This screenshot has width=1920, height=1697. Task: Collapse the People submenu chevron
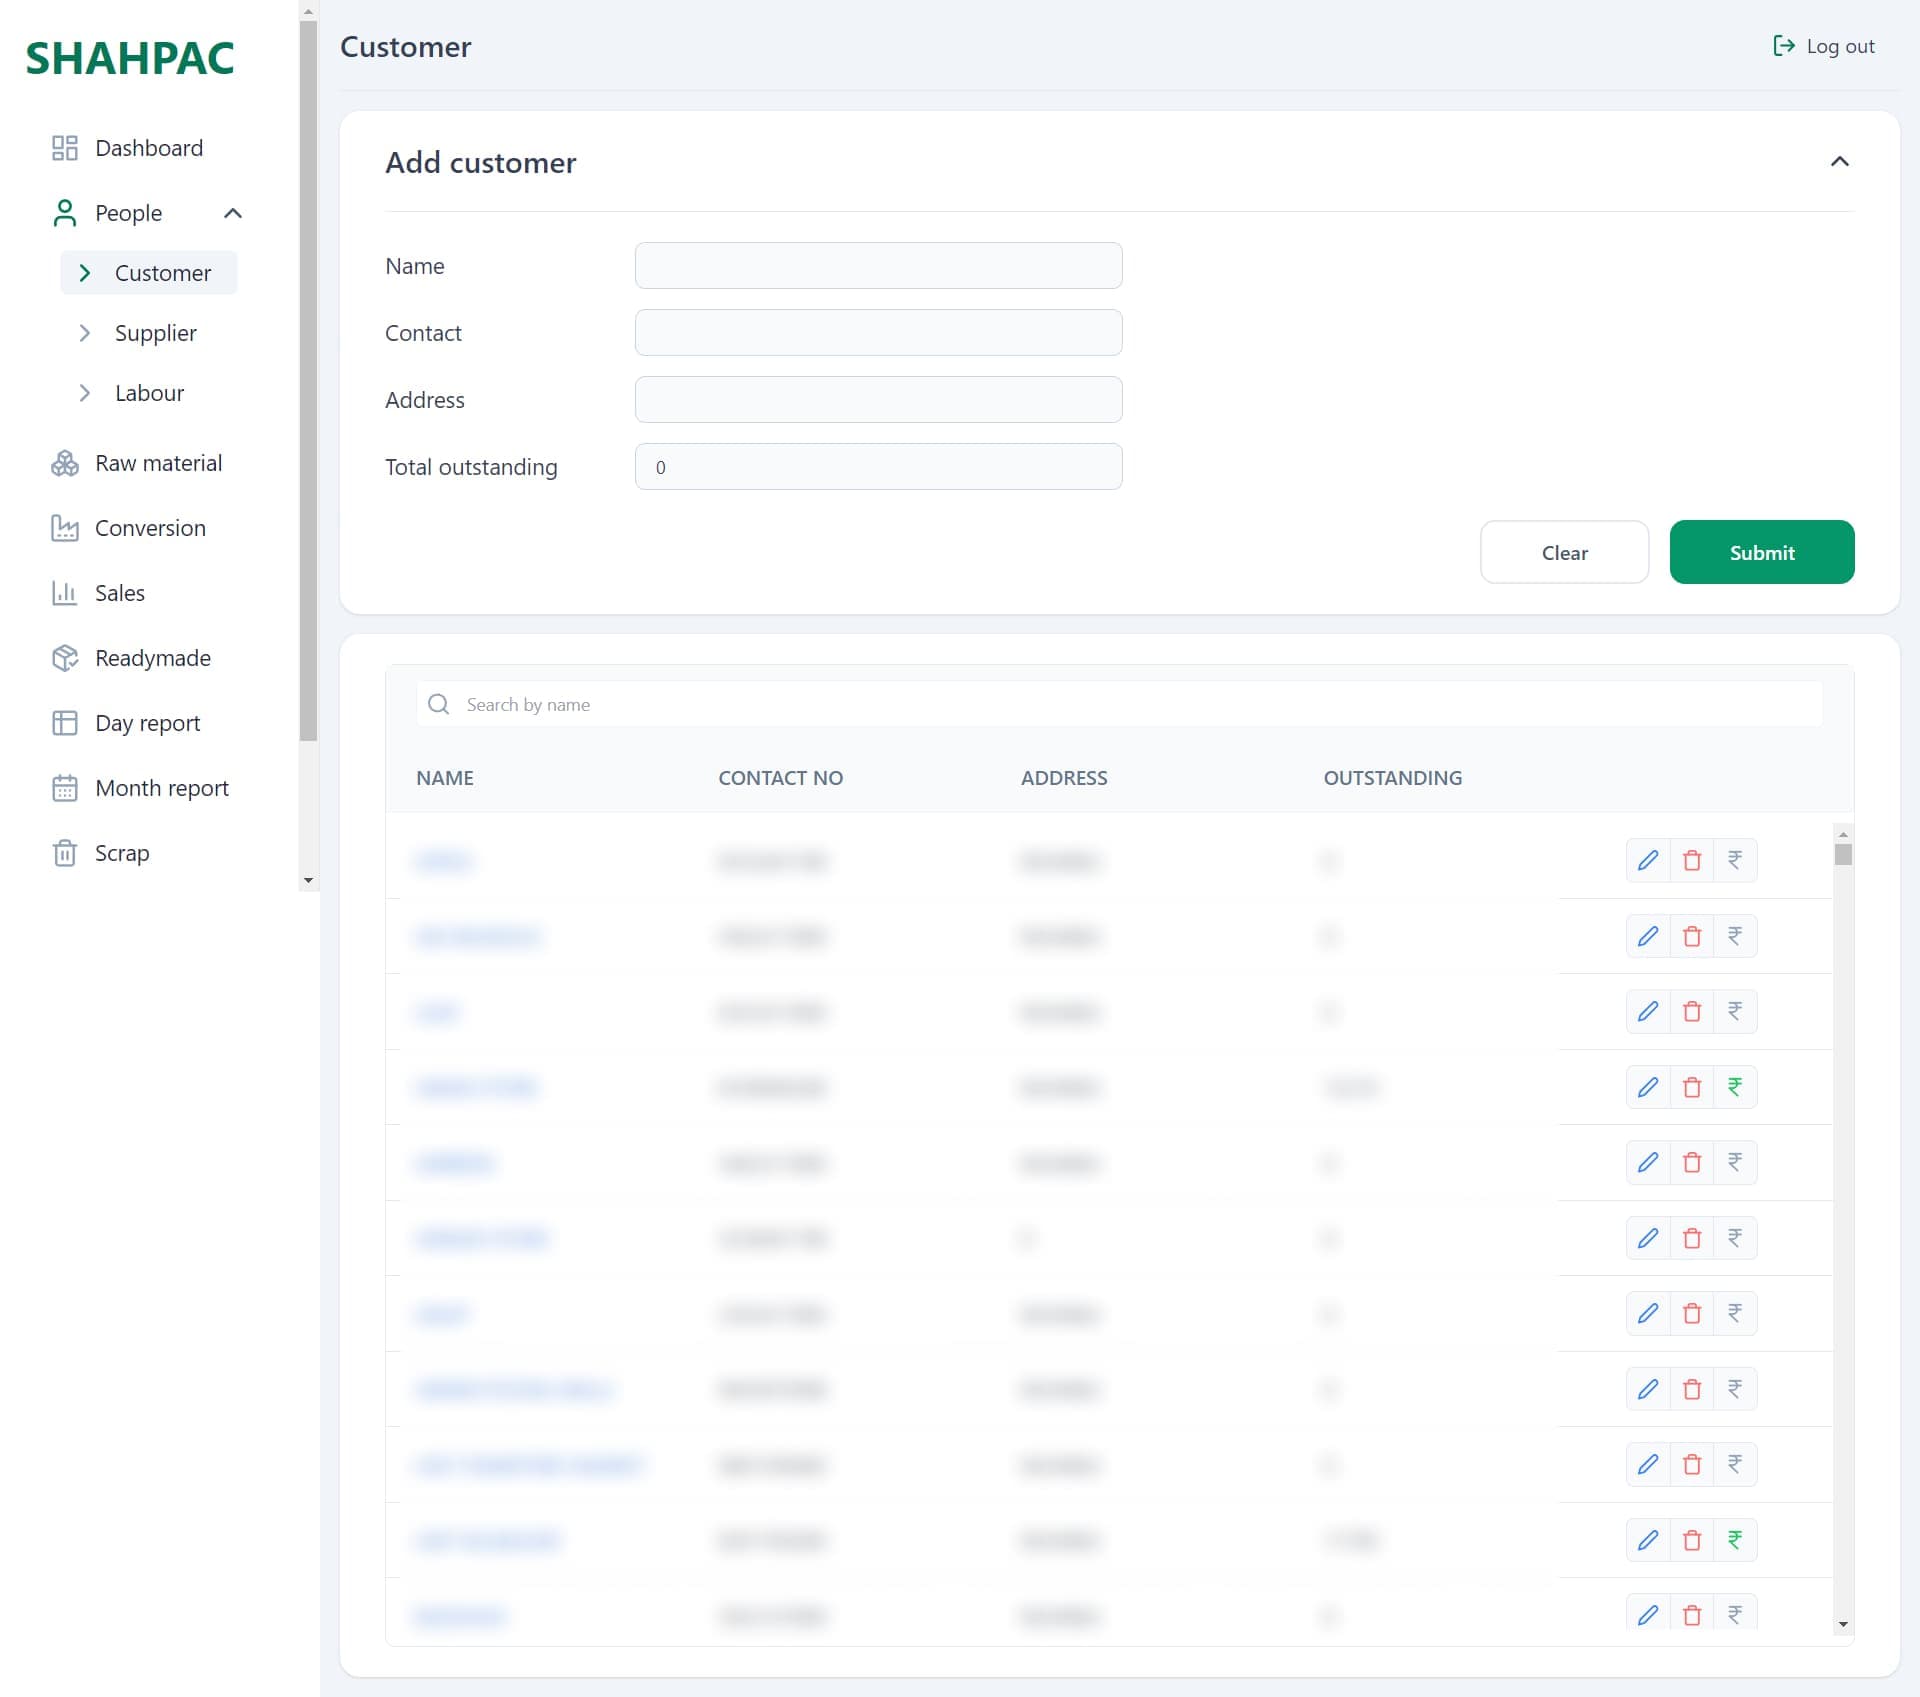[233, 213]
